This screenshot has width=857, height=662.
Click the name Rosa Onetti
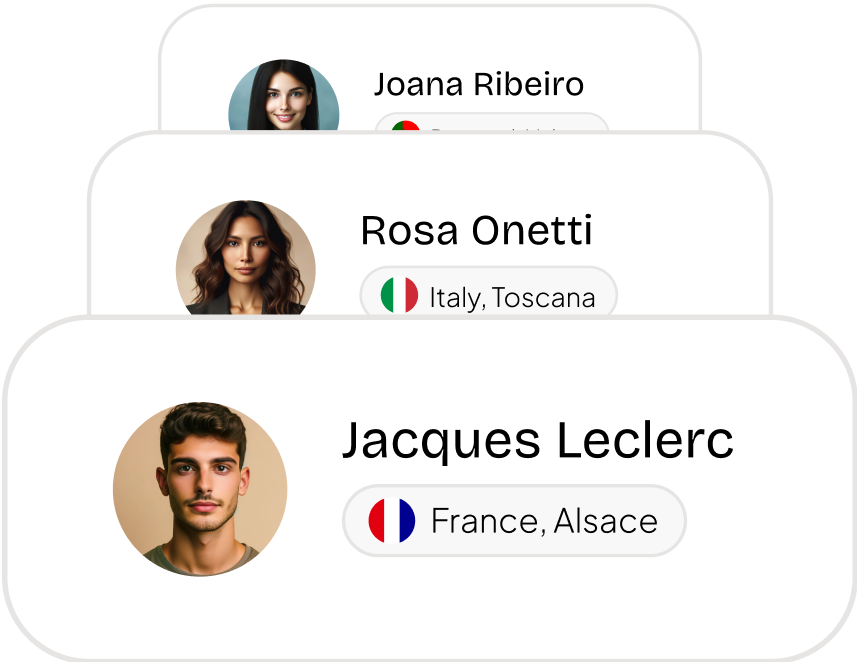[x=476, y=231]
